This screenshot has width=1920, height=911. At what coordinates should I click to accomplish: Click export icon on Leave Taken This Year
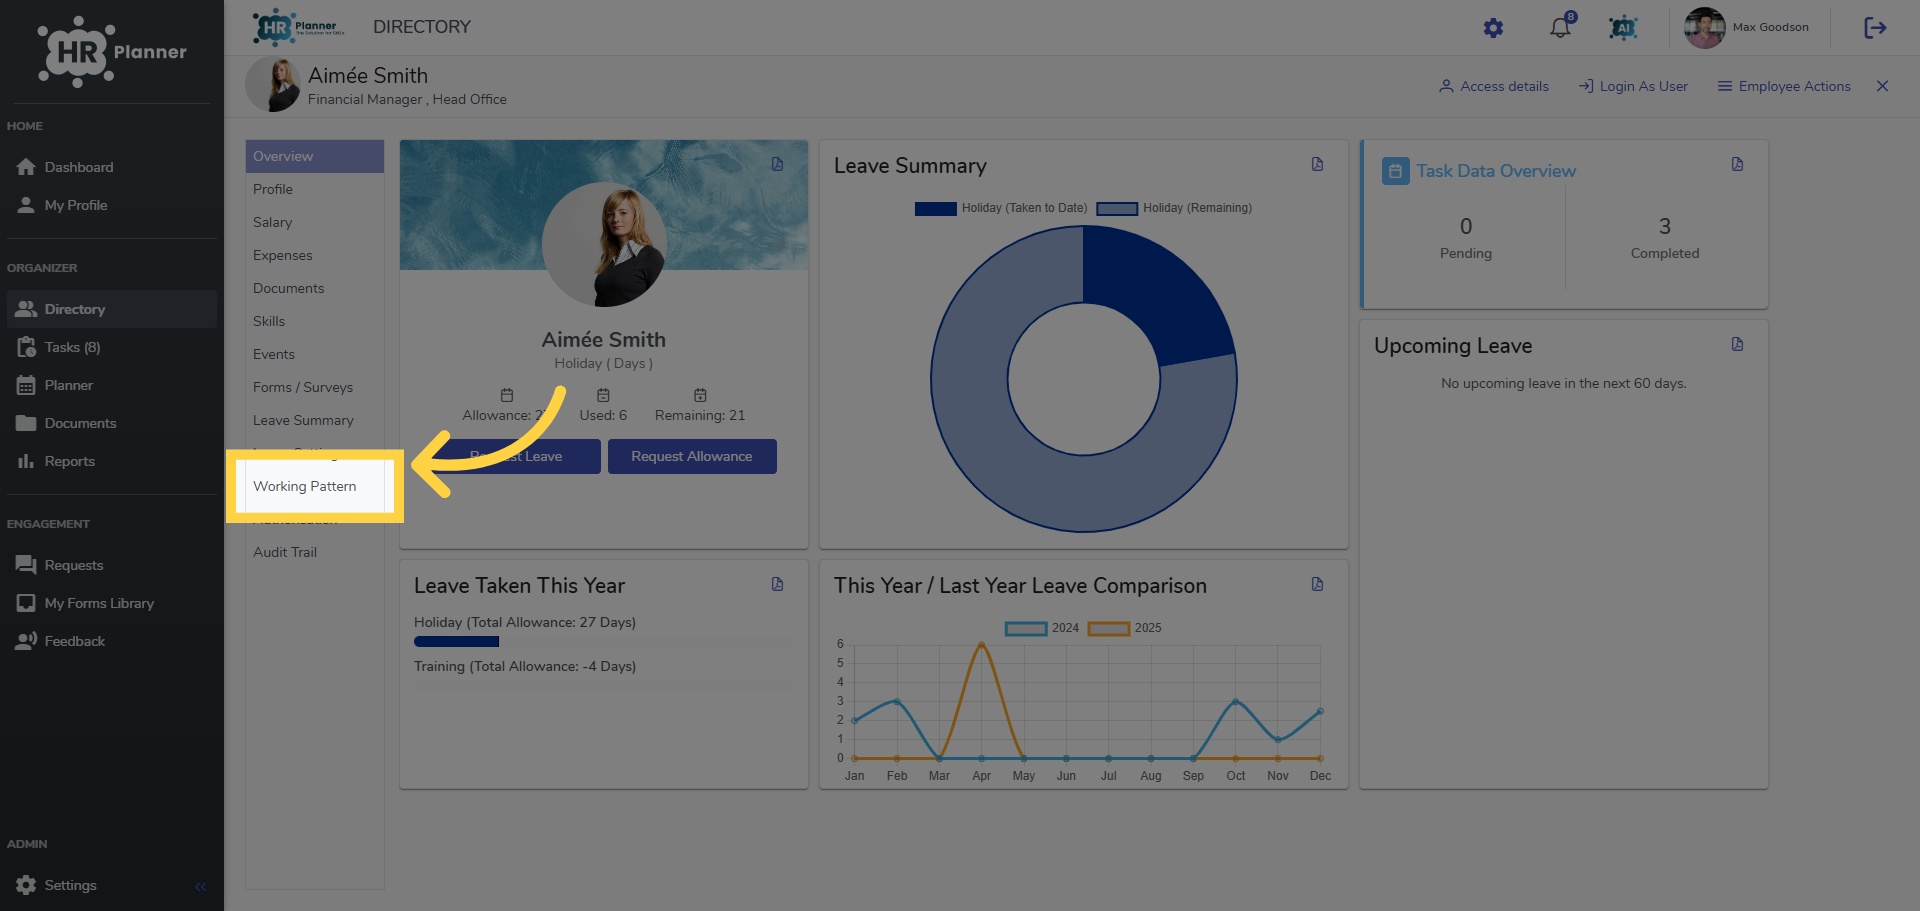778,584
